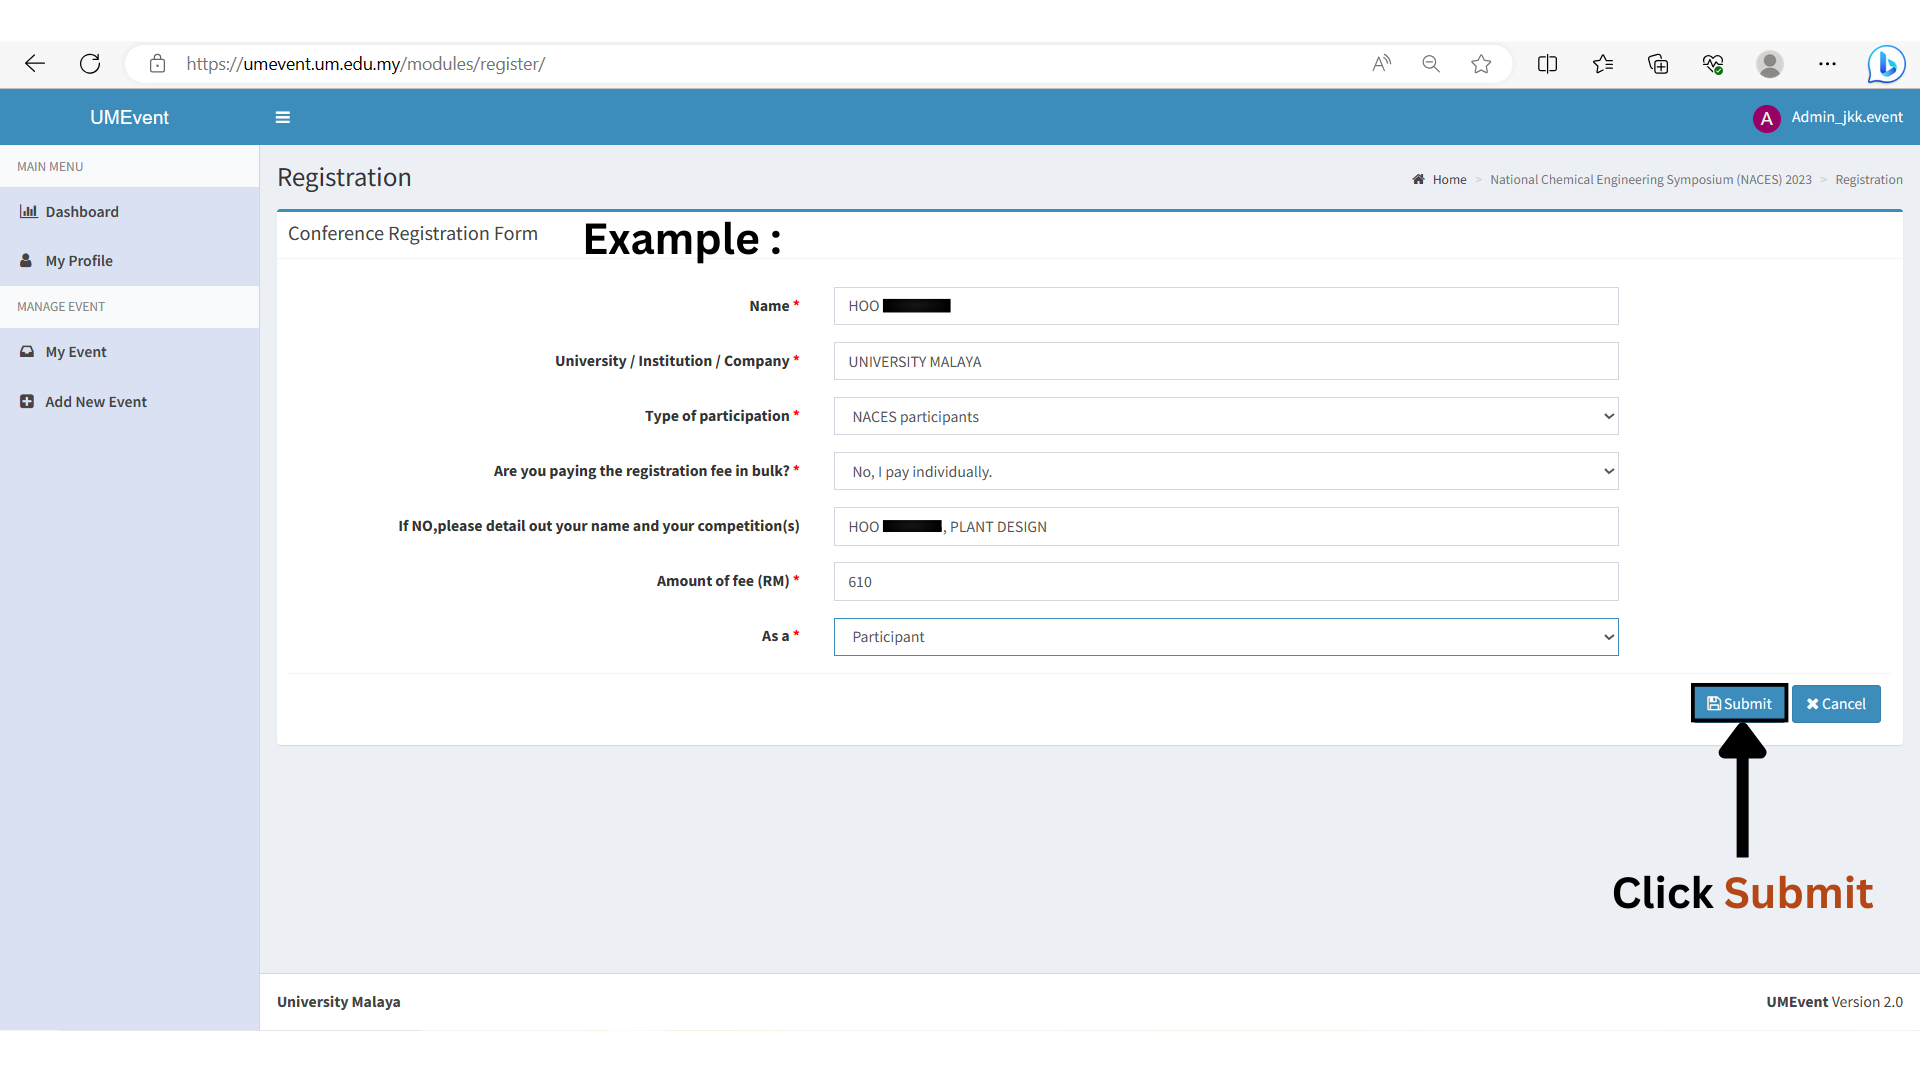1920x1080 pixels.
Task: Reload the page with refresh icon
Action: click(90, 64)
